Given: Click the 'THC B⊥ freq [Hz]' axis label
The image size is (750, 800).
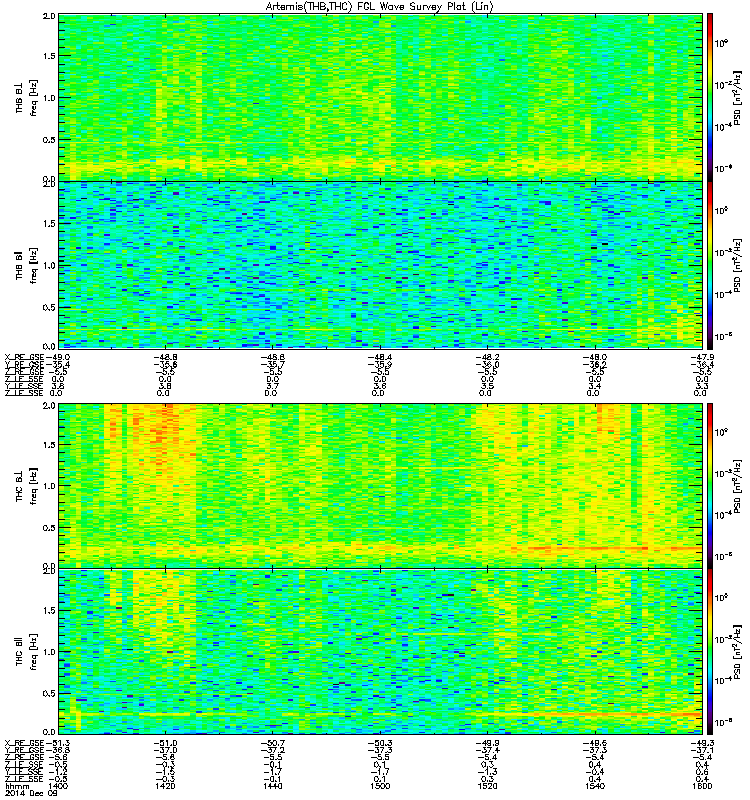Looking at the screenshot, I should [26, 486].
